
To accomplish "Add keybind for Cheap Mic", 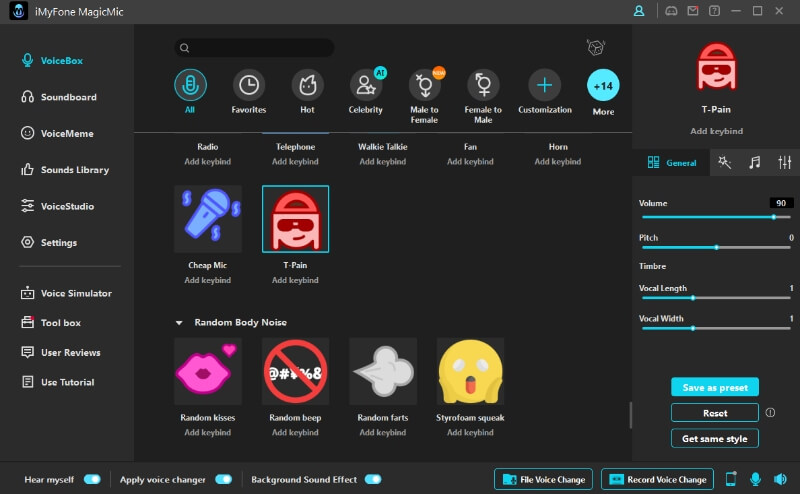I will point(208,280).
